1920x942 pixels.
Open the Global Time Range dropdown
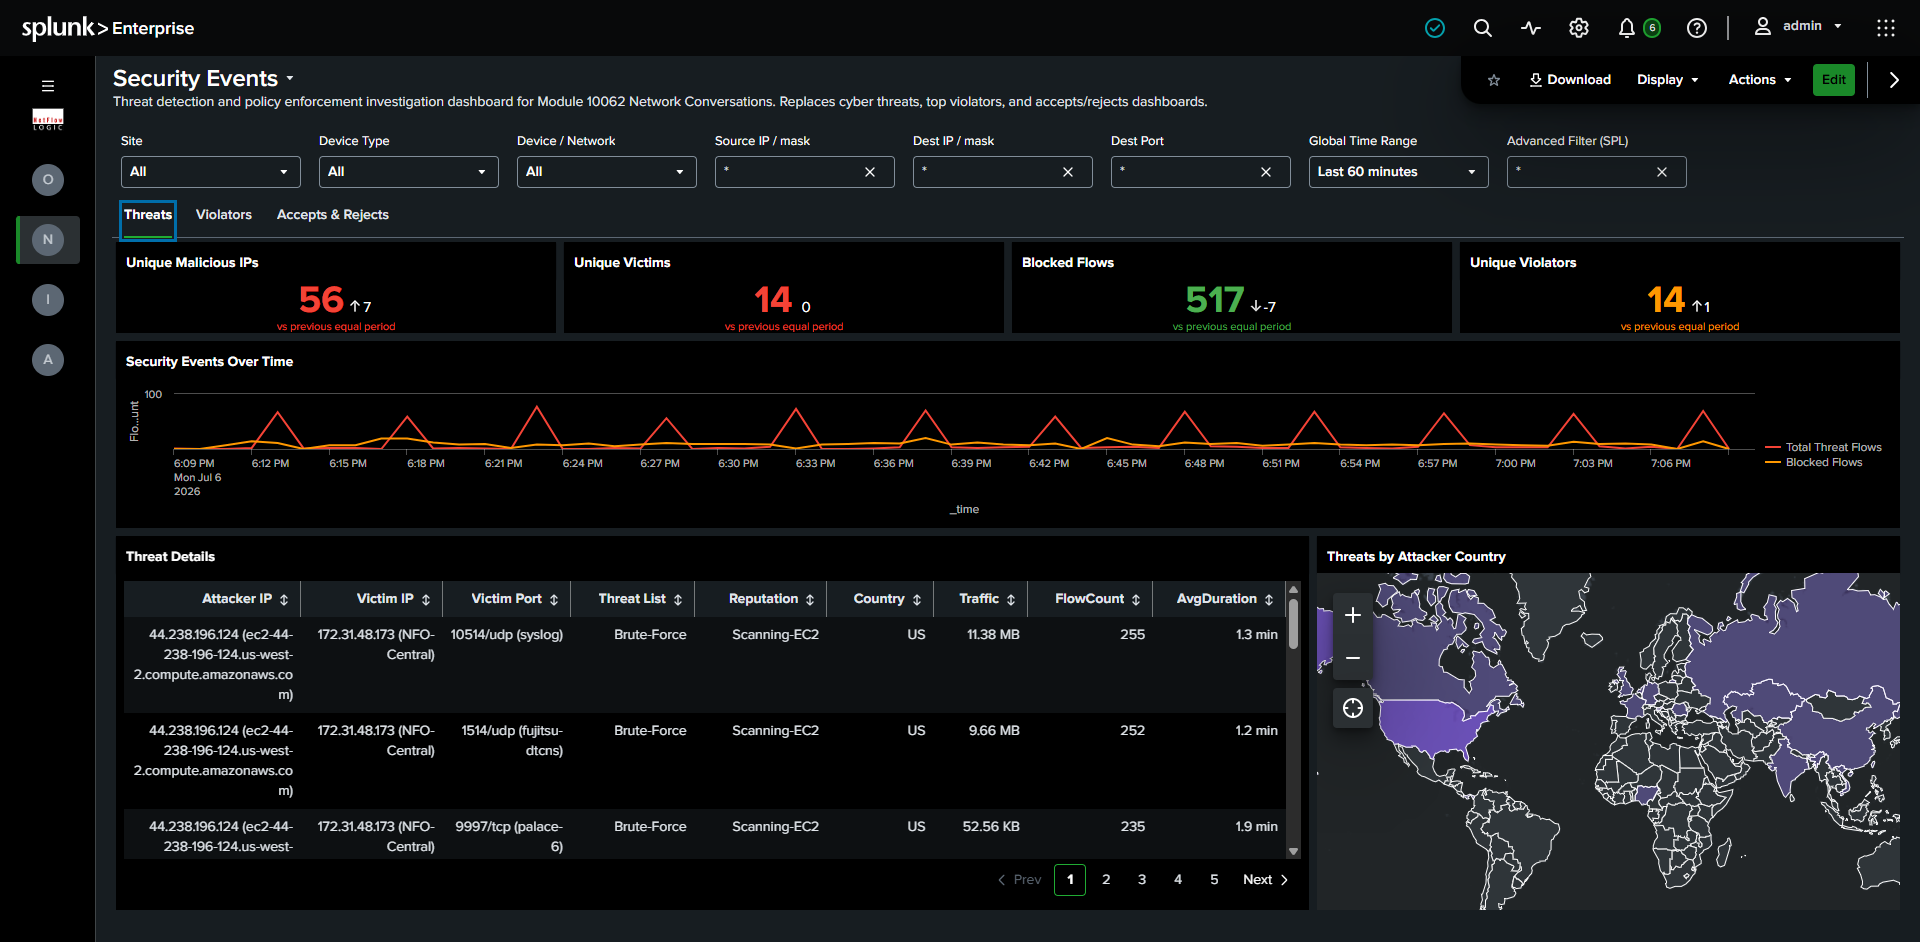(1399, 172)
